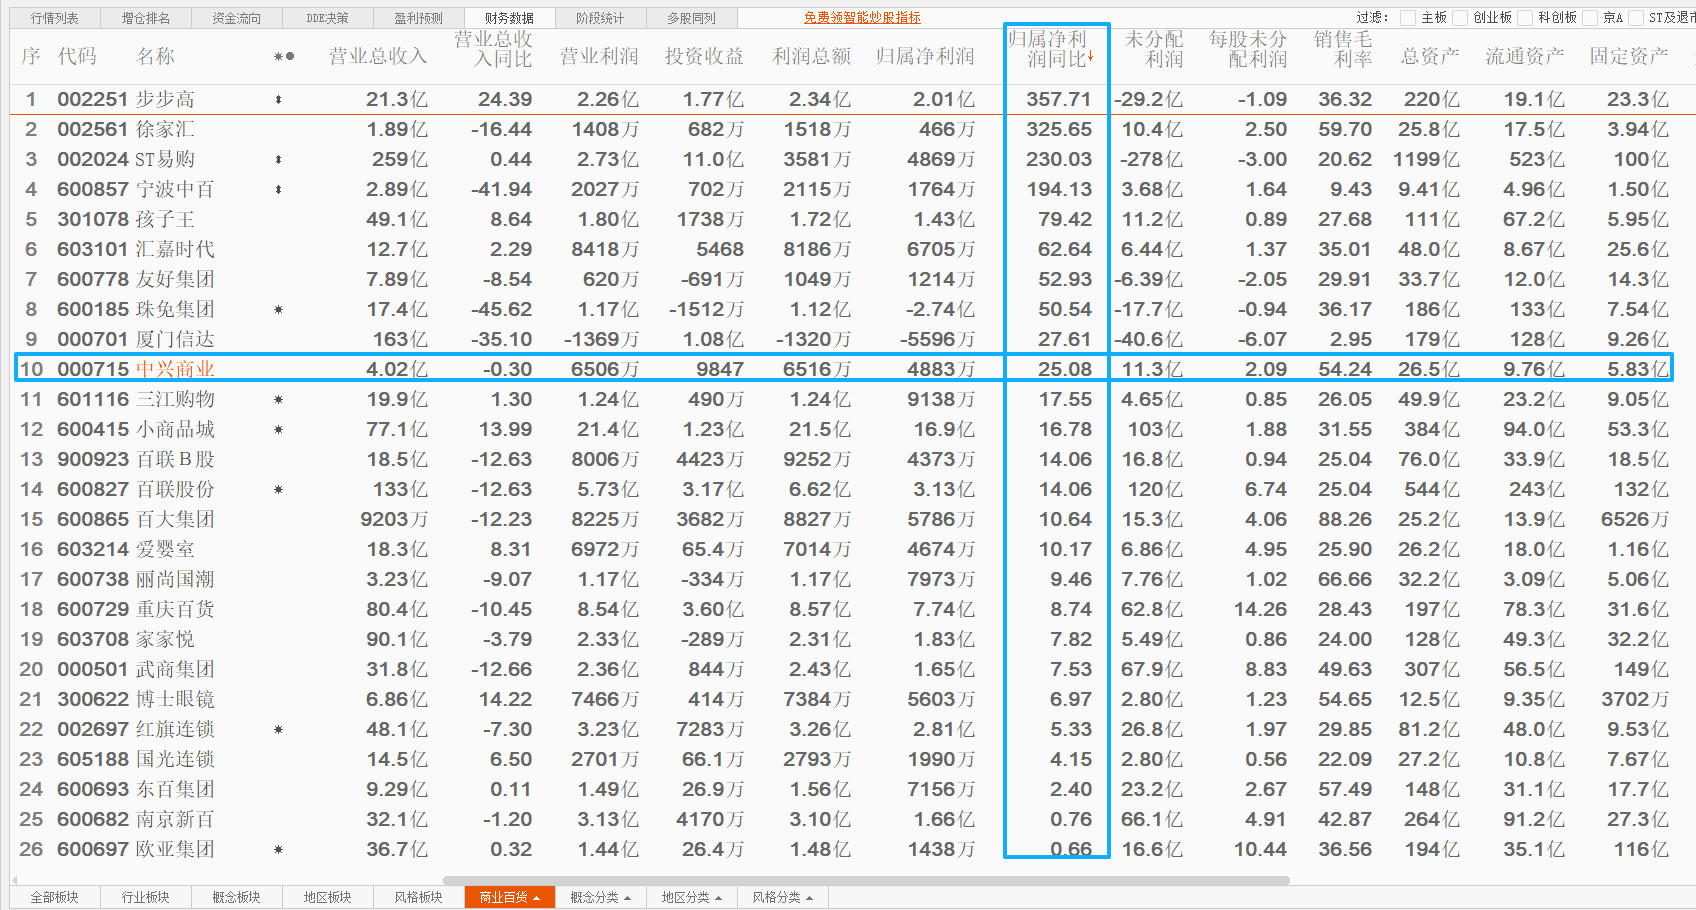Select stock row 中兴商业

click(844, 369)
